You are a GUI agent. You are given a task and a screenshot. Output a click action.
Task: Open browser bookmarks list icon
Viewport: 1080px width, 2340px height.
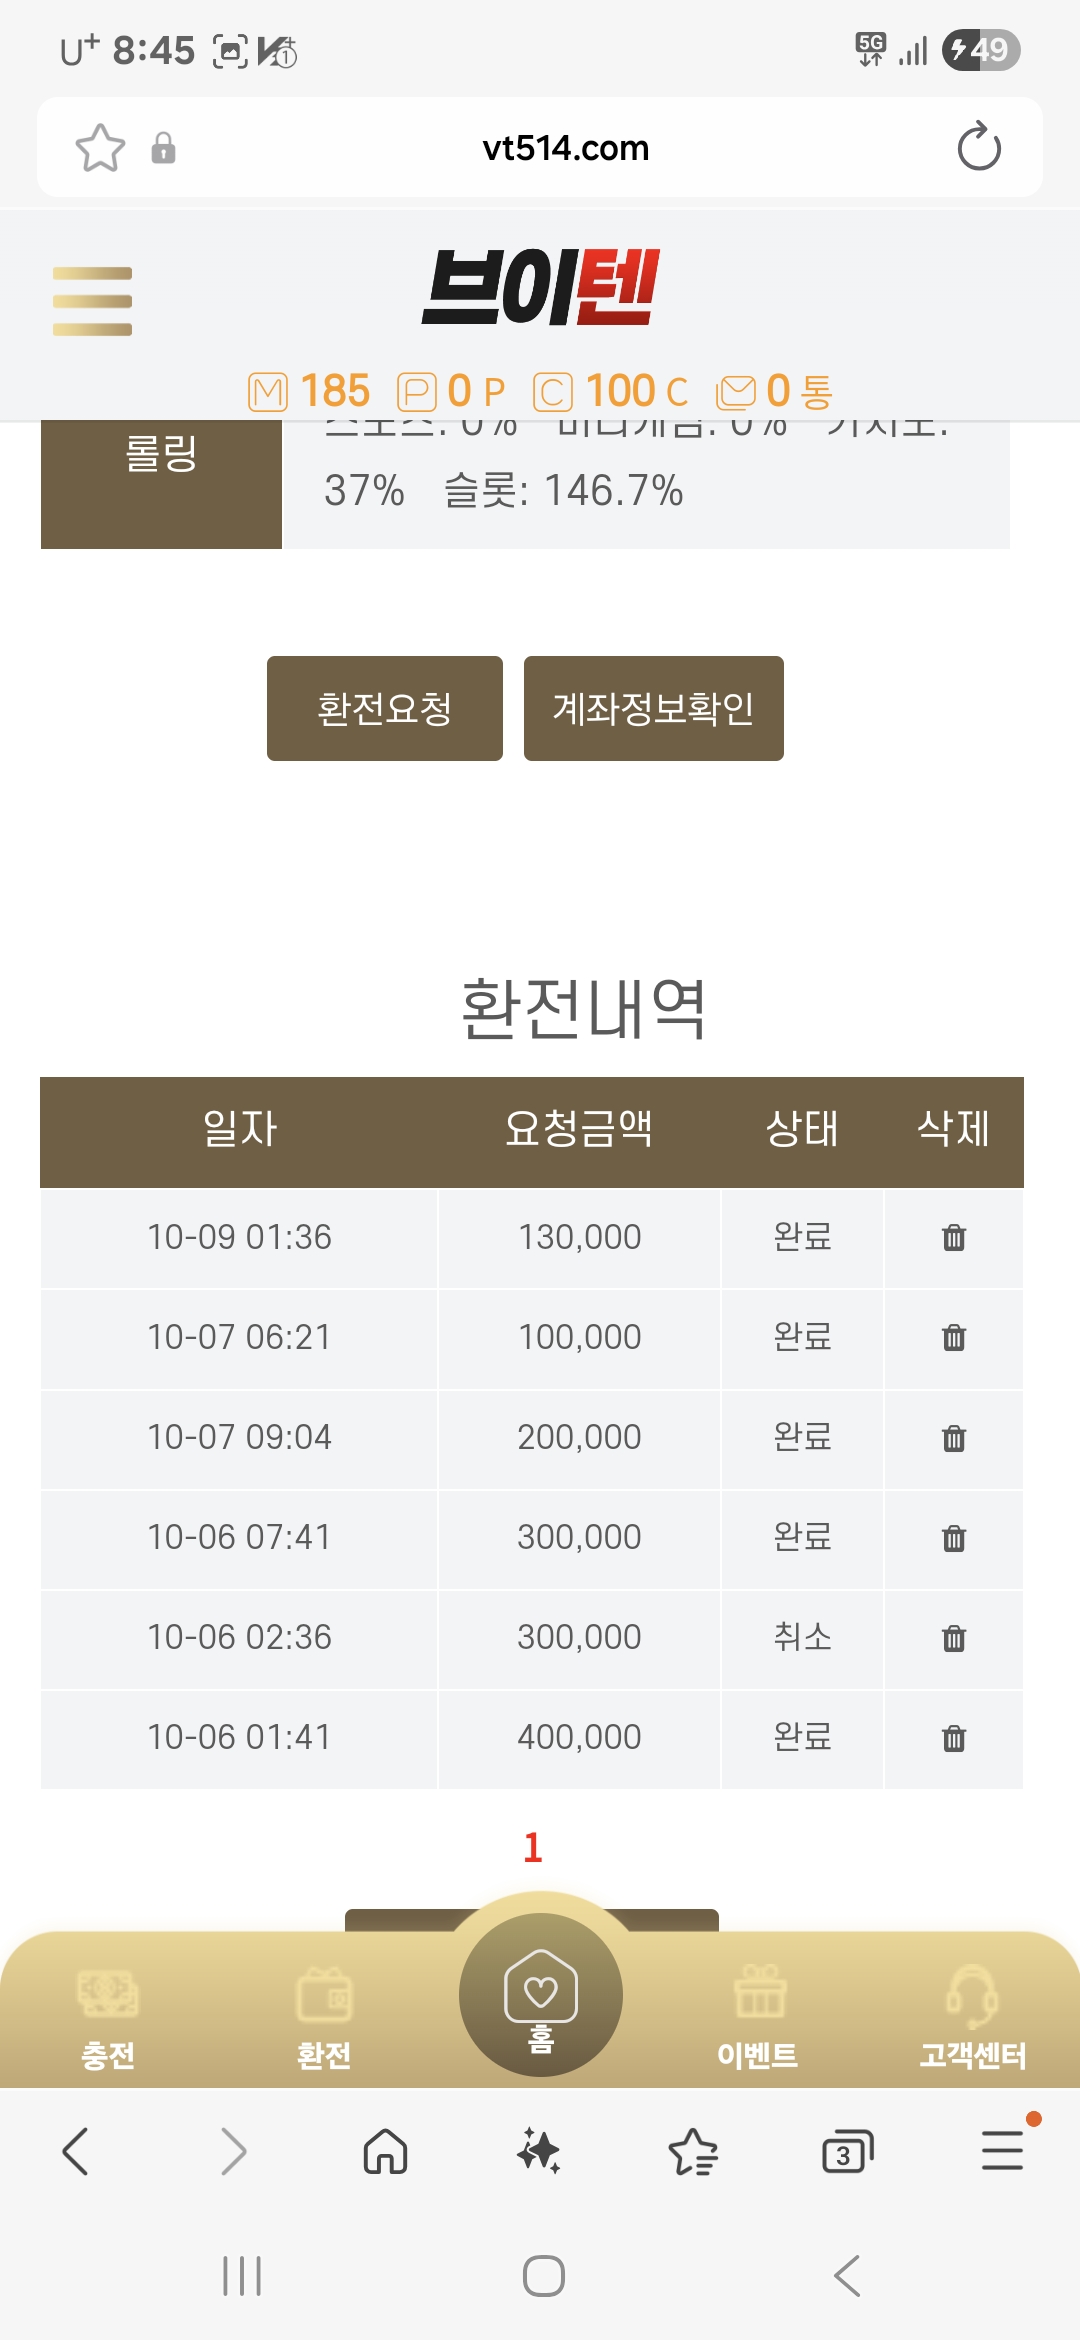pyautogui.click(x=693, y=2150)
